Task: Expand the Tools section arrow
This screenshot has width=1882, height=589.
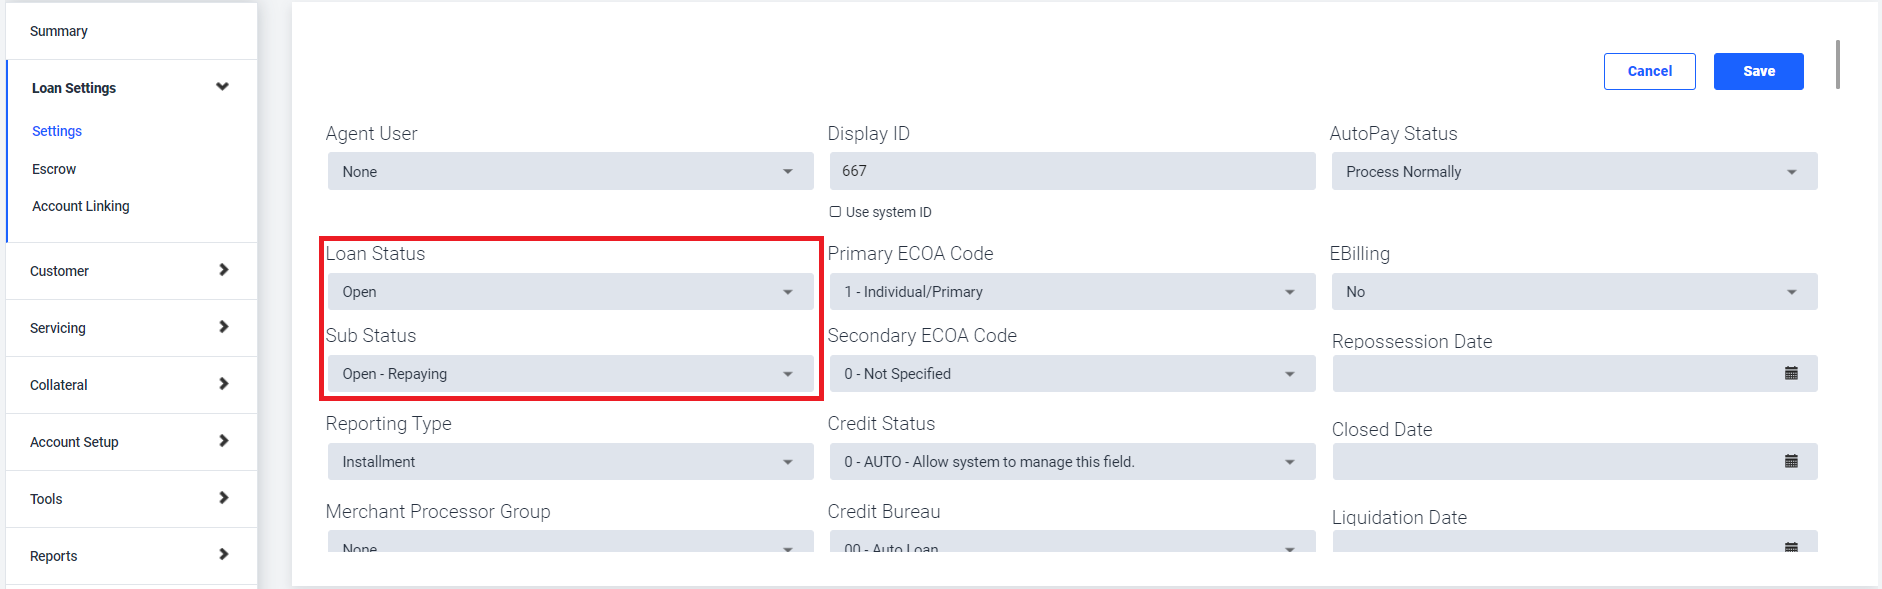Action: pyautogui.click(x=223, y=498)
